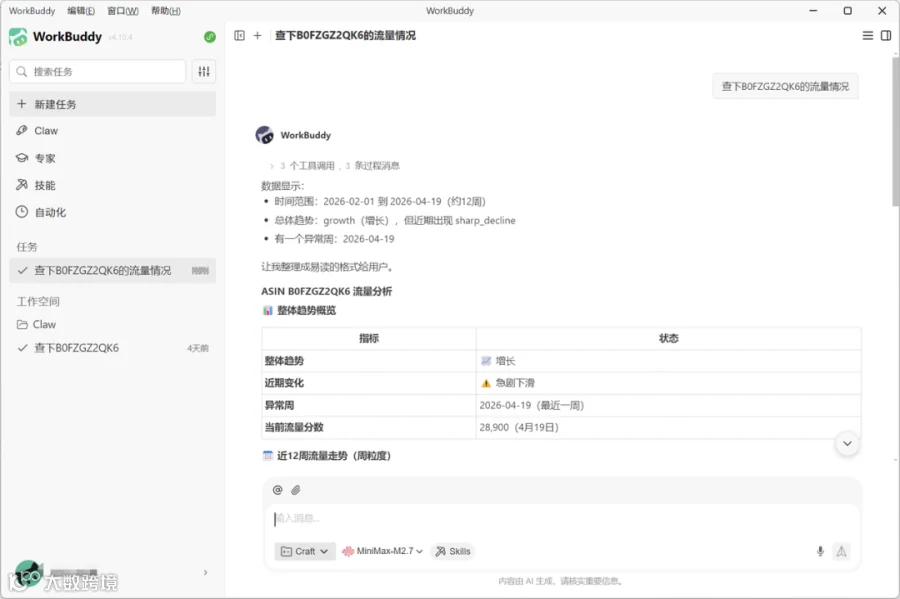Open Claw workspace folder

(112, 325)
